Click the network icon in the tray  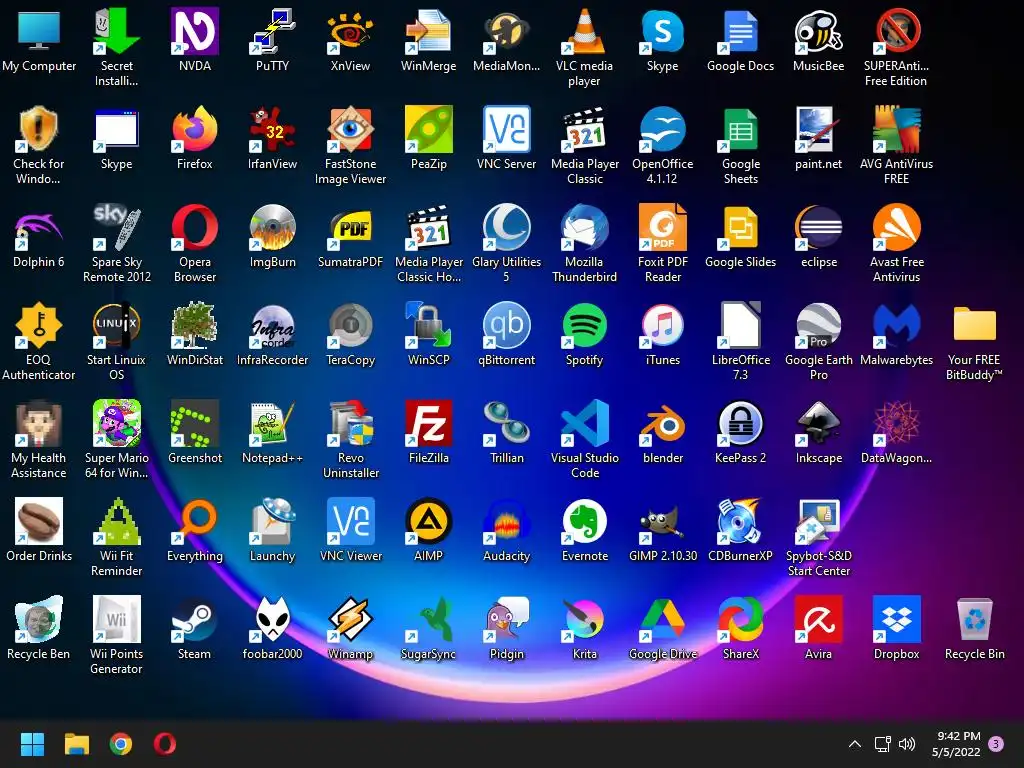(x=882, y=744)
